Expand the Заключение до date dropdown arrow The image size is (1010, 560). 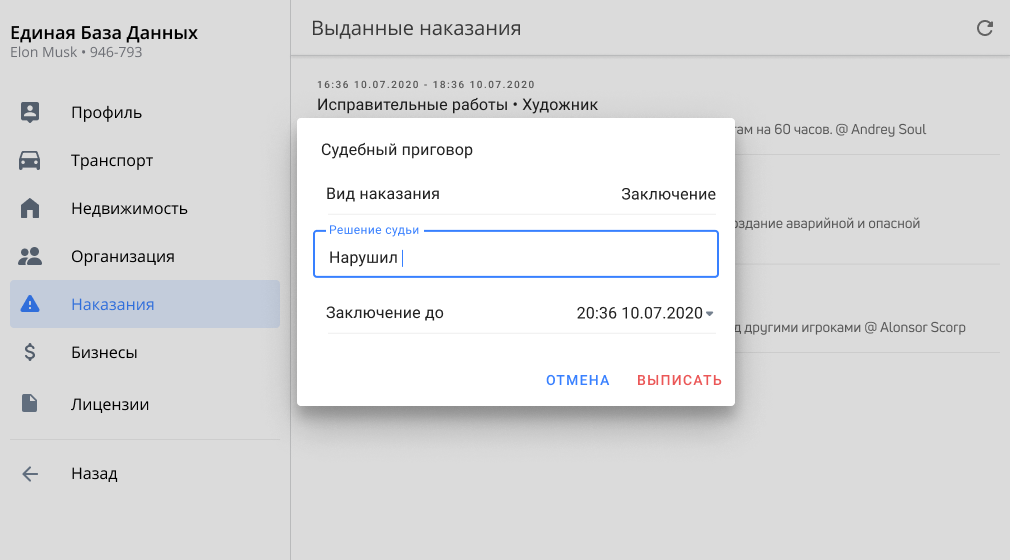[x=710, y=314]
